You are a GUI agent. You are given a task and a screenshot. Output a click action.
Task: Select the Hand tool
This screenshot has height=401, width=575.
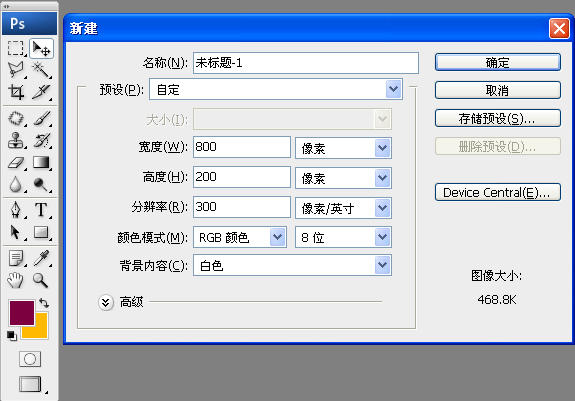tap(15, 280)
